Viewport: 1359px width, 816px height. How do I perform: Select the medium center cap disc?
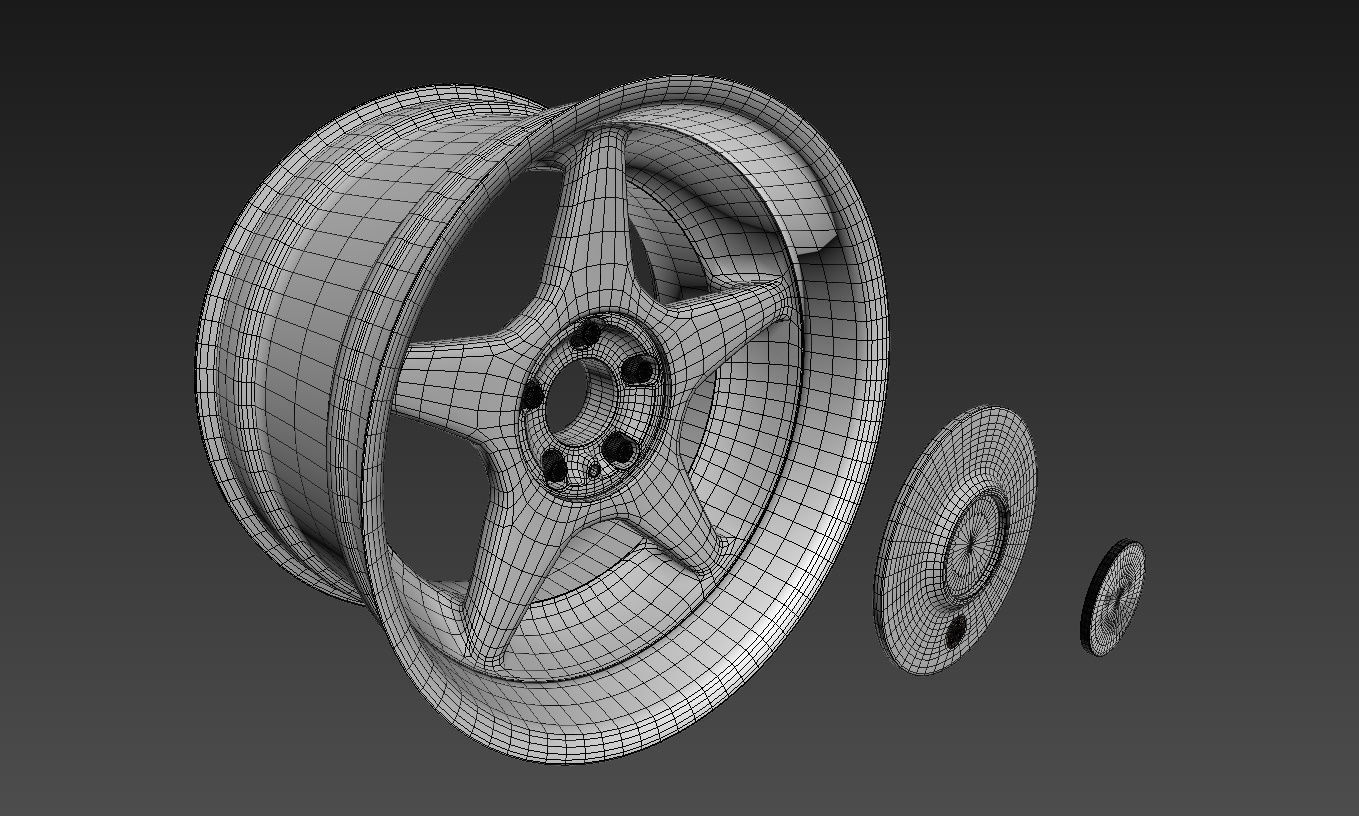955,540
